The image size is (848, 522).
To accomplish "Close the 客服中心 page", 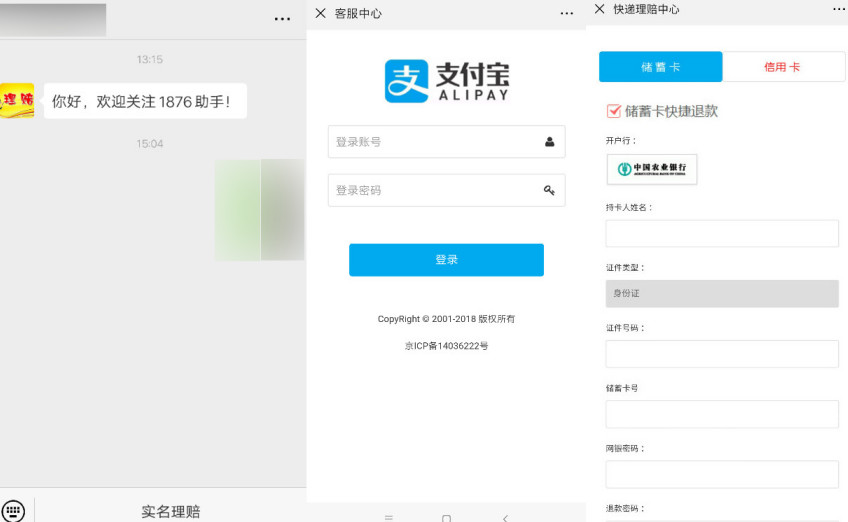I will (x=320, y=13).
